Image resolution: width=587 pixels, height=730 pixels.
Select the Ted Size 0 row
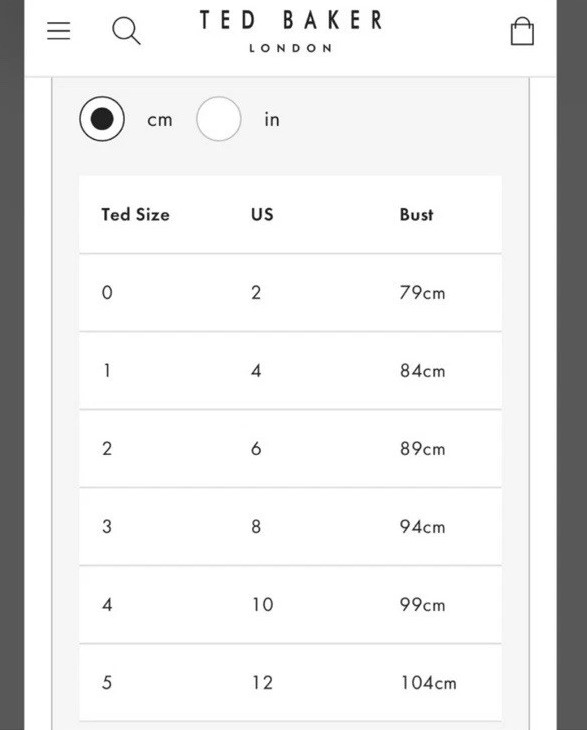click(290, 293)
